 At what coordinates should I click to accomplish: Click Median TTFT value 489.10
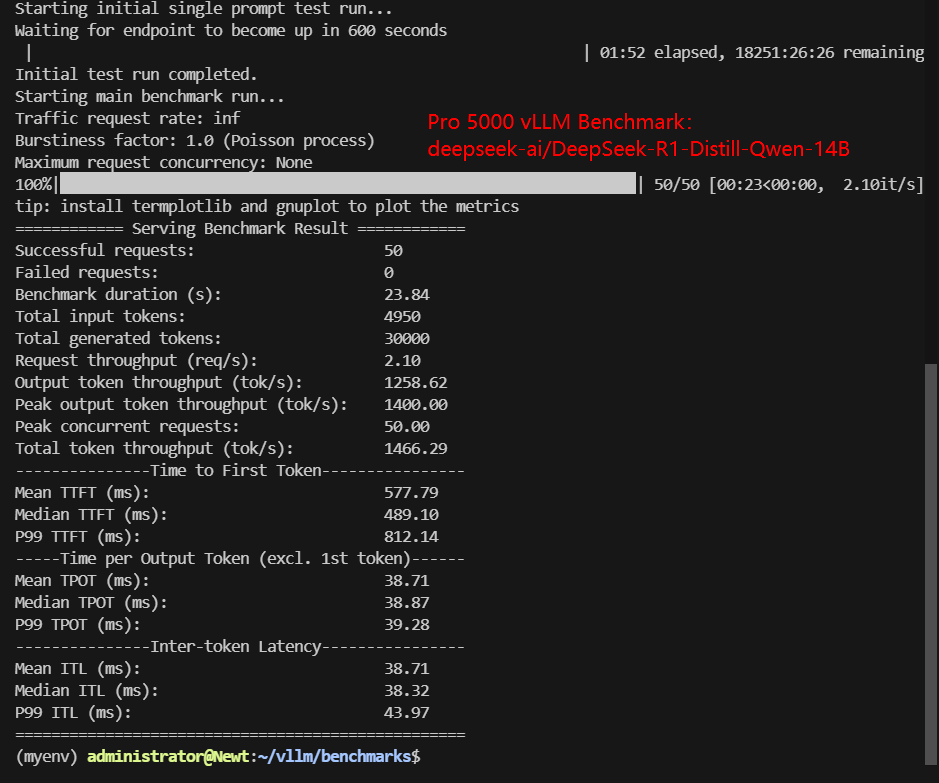[x=411, y=514]
